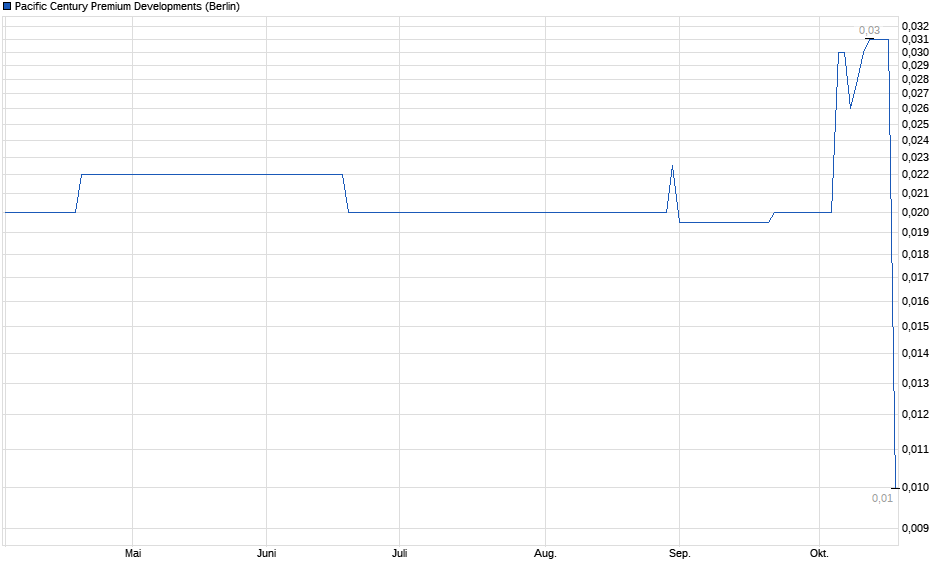The image size is (940, 579).
Task: Click the 0,030 value on the price axis
Action: [x=915, y=52]
